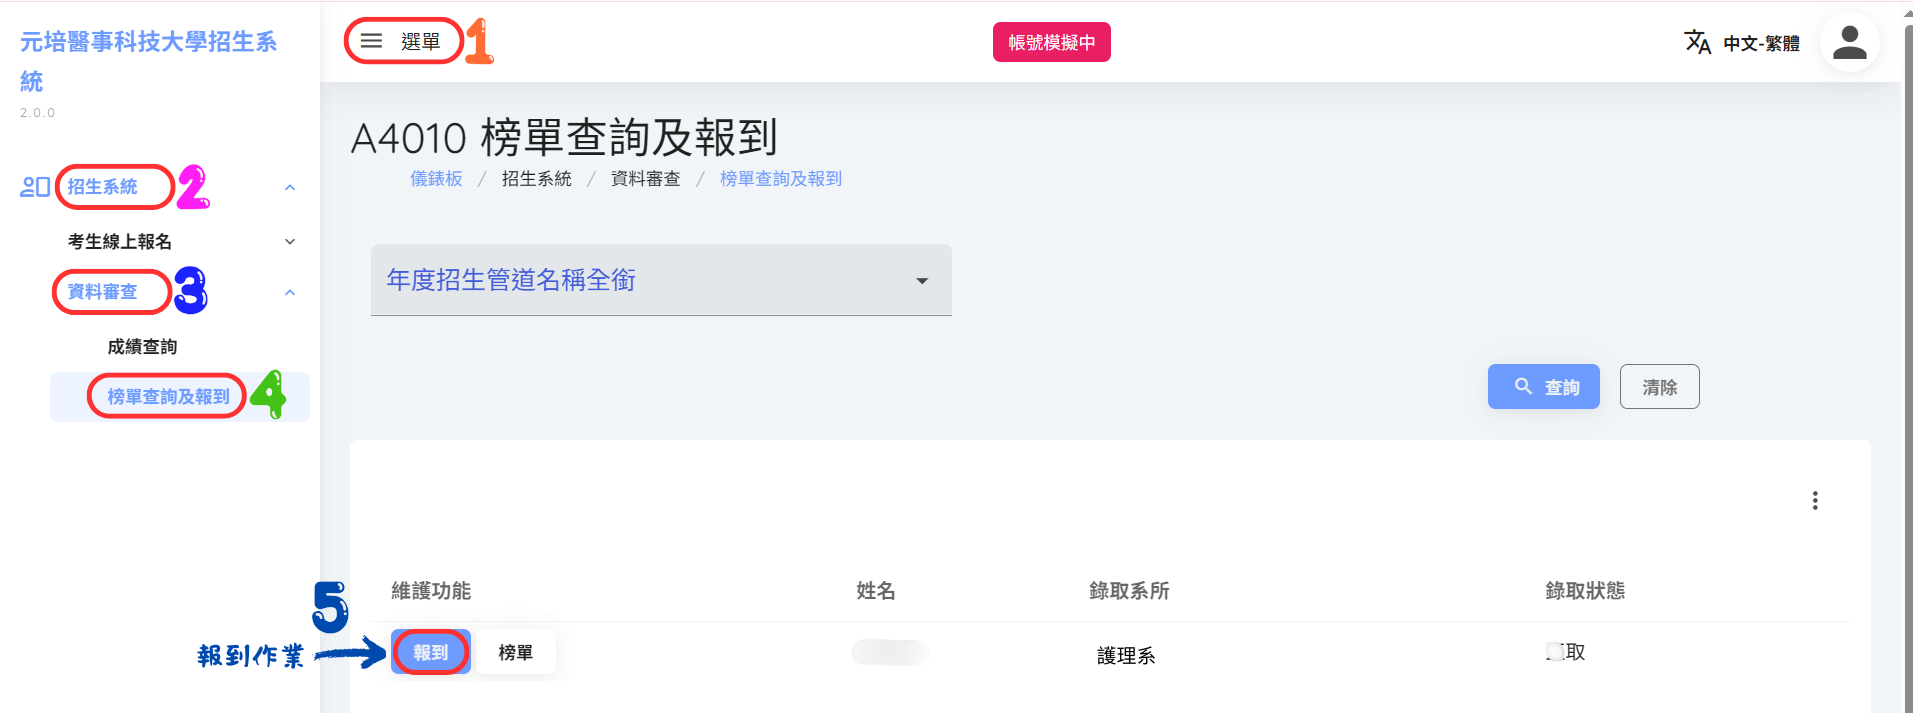Click the 報到 check-in button

[431, 652]
